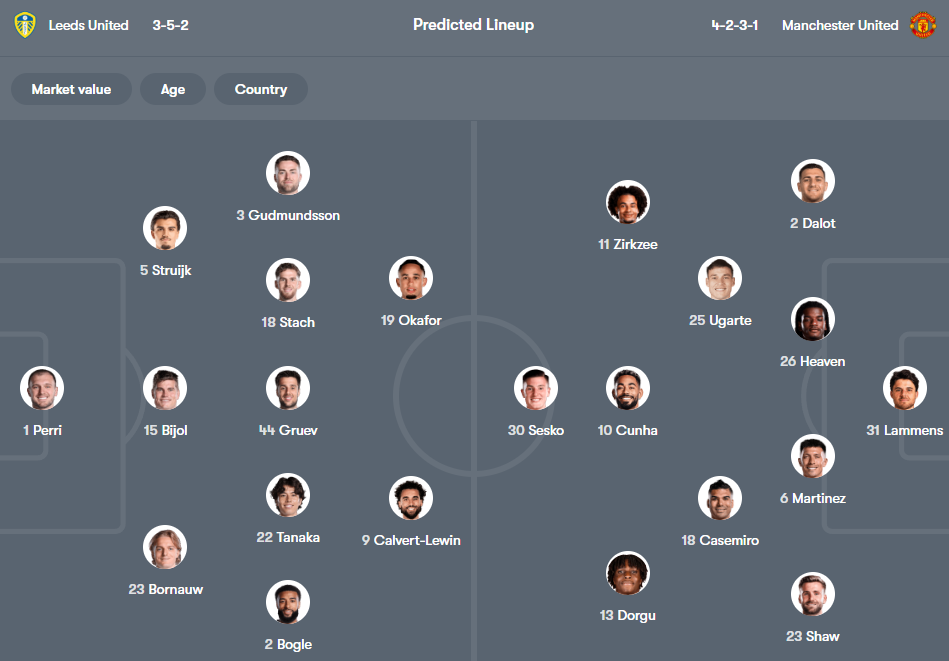Screen dimensions: 949x661
Task: Open Gudmundsson's player photo
Action: [287, 173]
